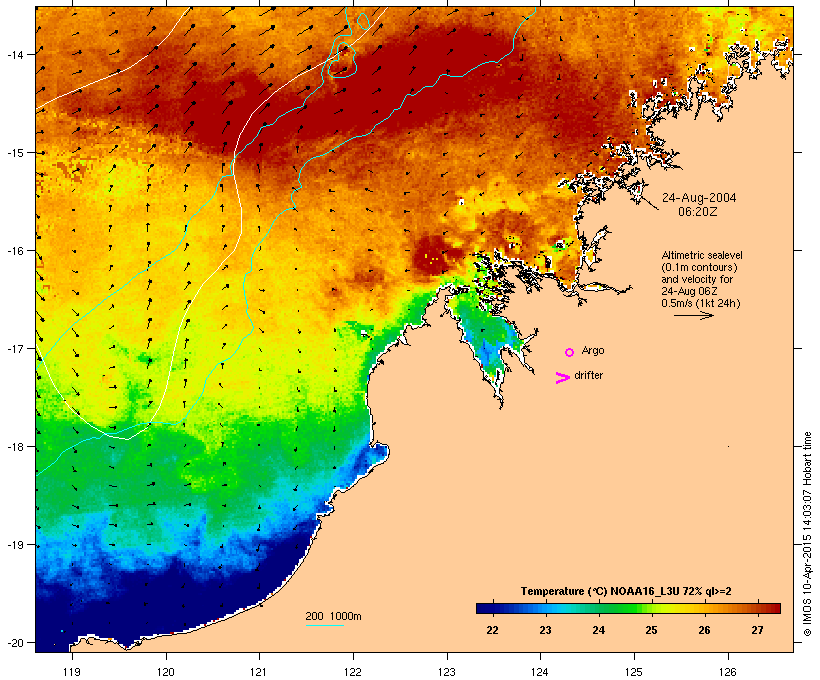
Task: Click the longitude label 124
Action: pyautogui.click(x=540, y=672)
